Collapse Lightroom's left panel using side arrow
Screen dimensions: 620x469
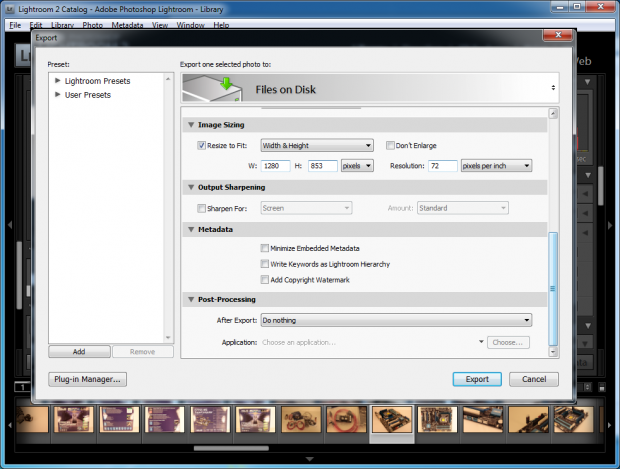pos(10,225)
